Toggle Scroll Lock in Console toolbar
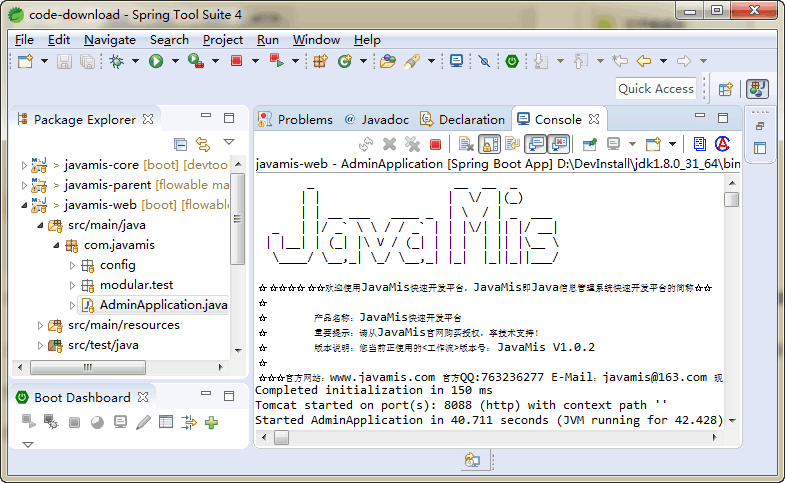This screenshot has height=483, width=785. 490,144
